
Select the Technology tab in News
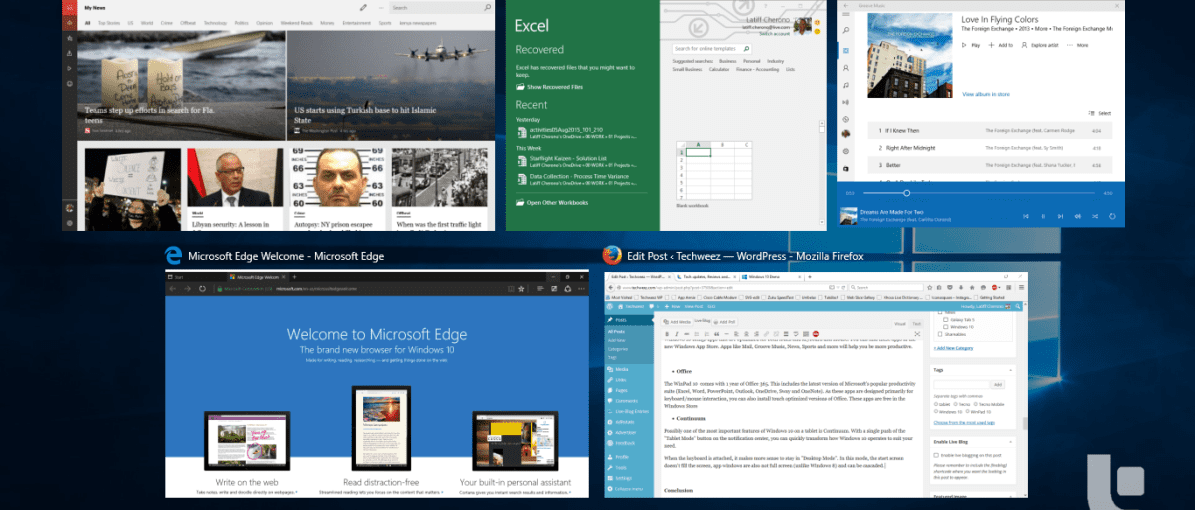(216, 23)
